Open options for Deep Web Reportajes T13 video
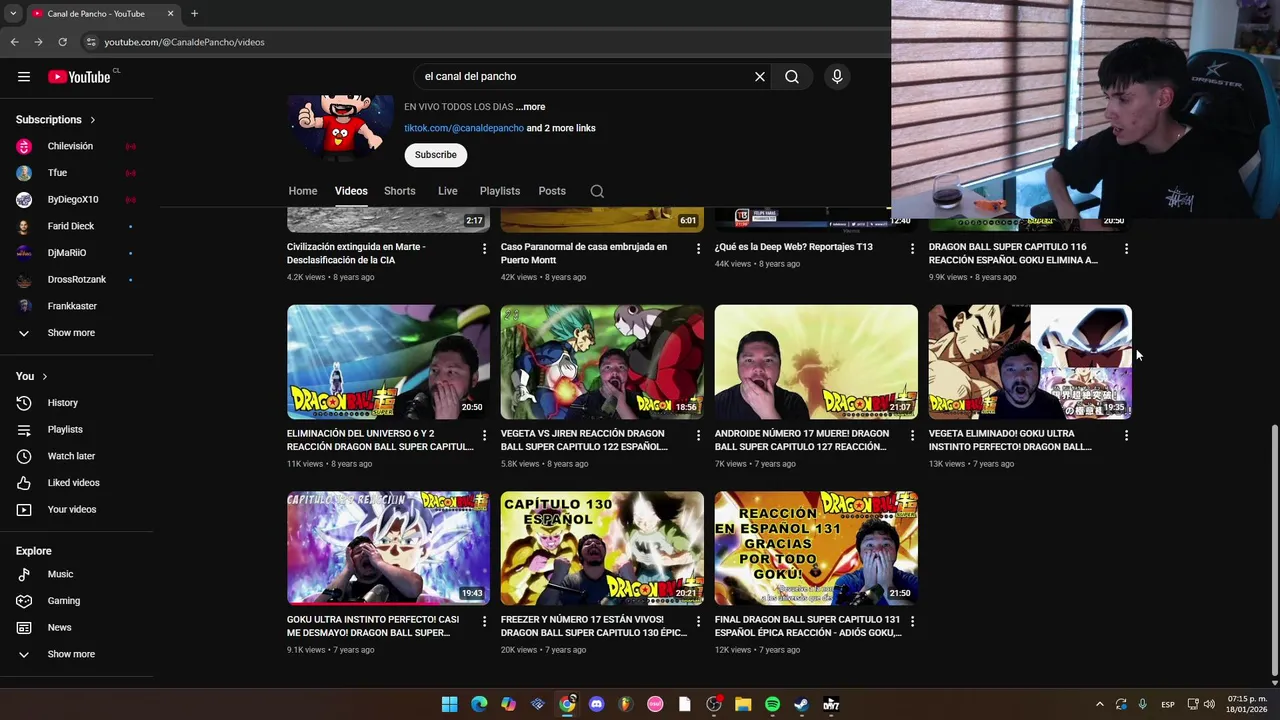Viewport: 1280px width, 720px height. [x=912, y=248]
